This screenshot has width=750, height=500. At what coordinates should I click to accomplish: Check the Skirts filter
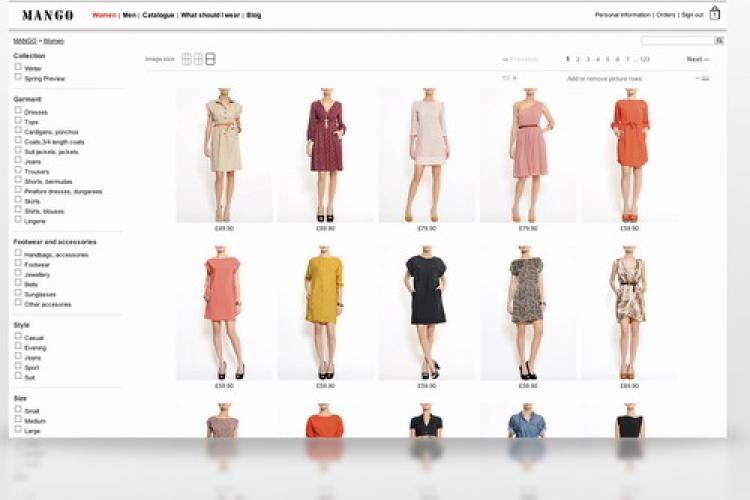[x=18, y=200]
